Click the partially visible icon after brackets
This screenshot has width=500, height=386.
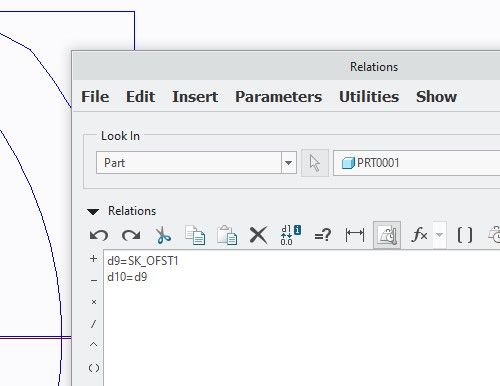pyautogui.click(x=494, y=235)
